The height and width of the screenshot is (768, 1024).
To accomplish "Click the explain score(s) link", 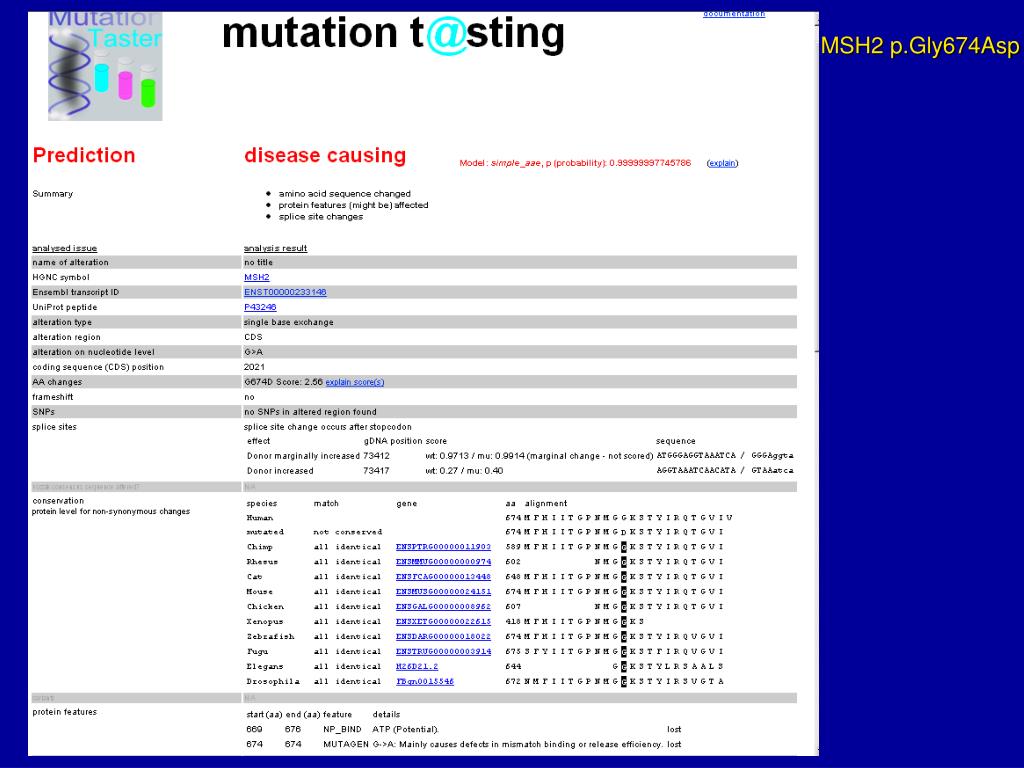I will coord(355,383).
